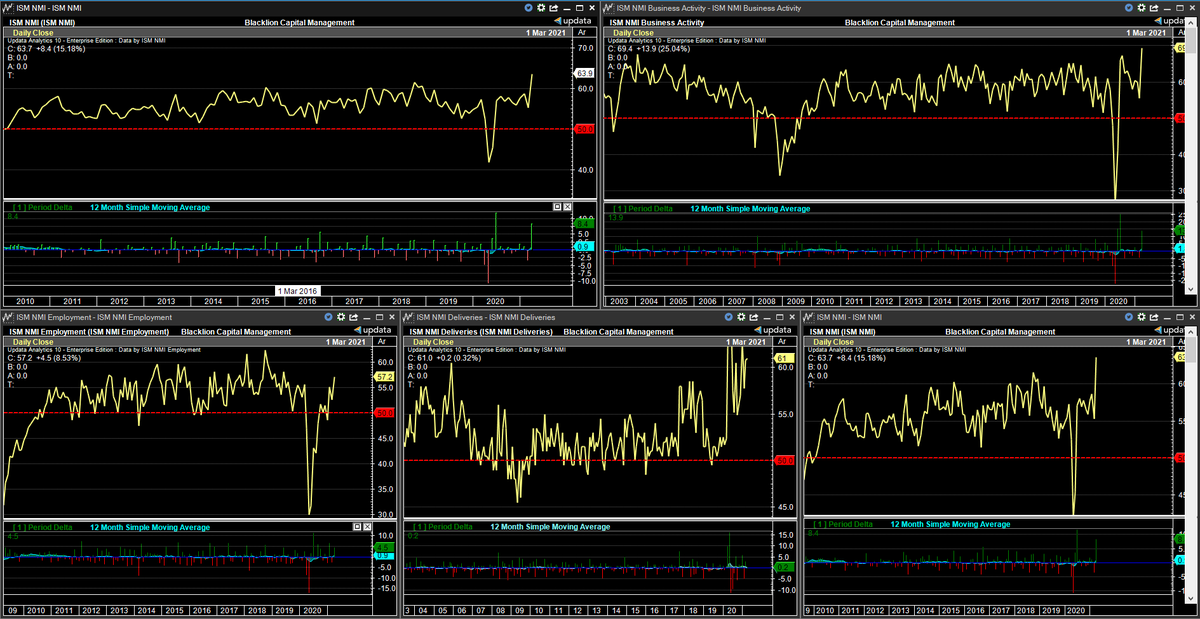The width and height of the screenshot is (1200, 619).
Task: Click chart icon in ISM NMI Deliveries title bar
Action: (409, 317)
